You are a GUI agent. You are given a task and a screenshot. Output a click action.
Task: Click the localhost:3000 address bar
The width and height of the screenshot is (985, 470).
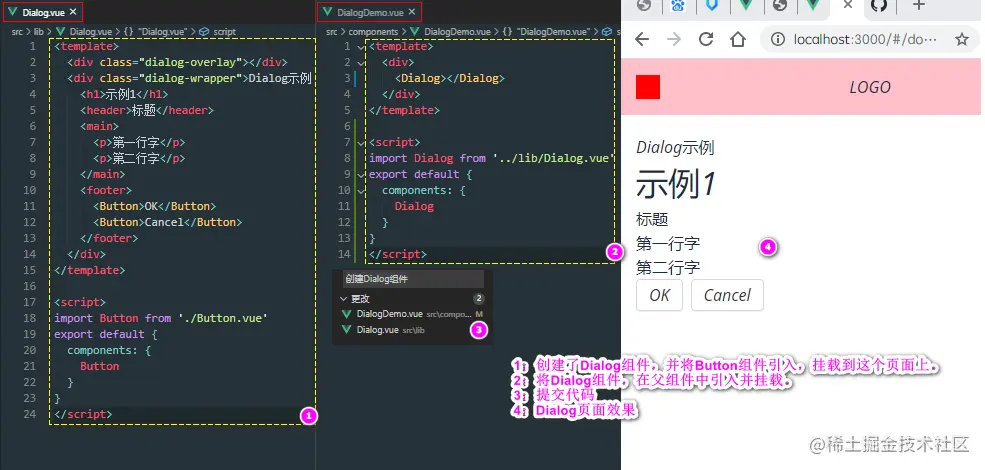[866, 40]
